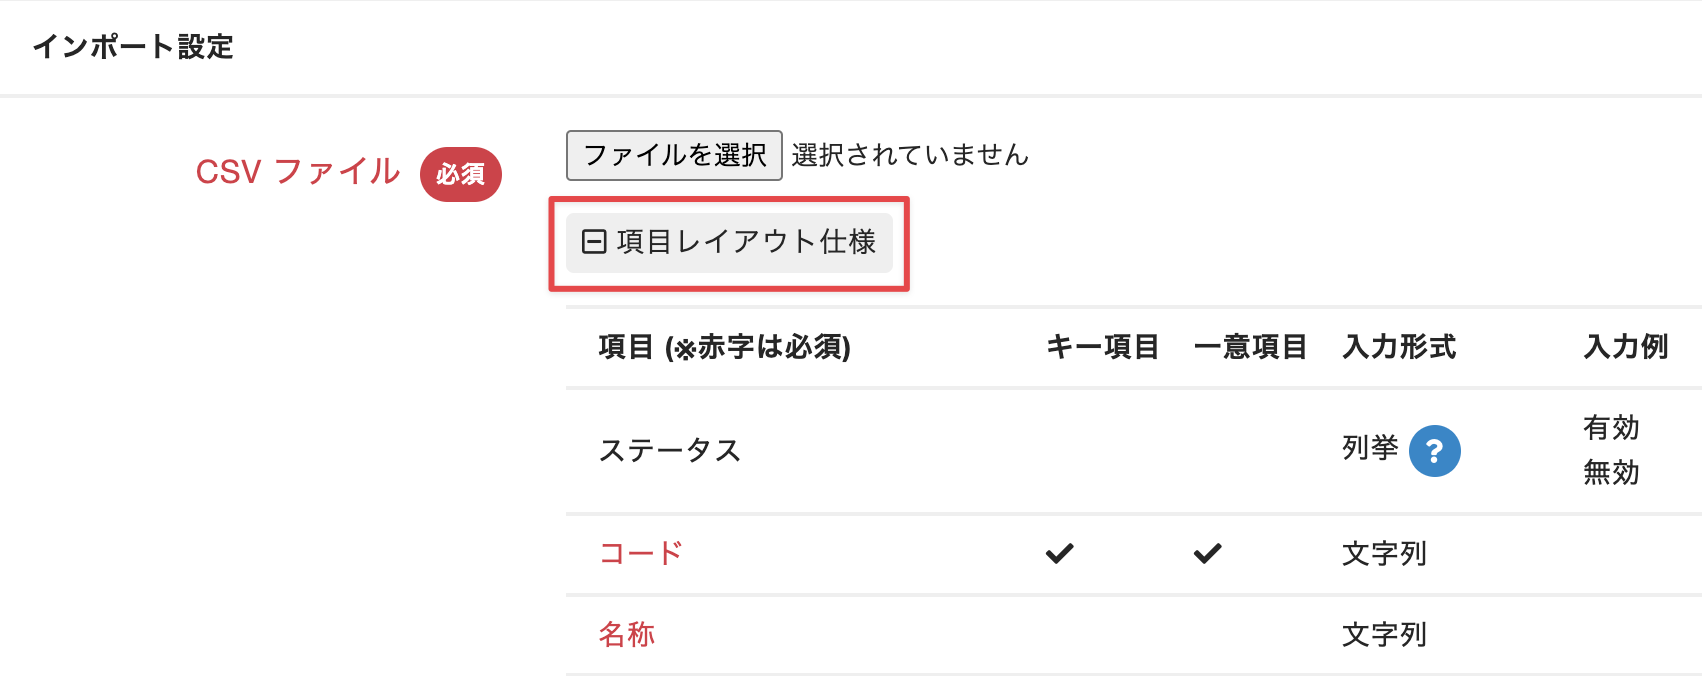Click the 列挙 input format text
This screenshot has height=676, width=1702.
coord(1369,448)
